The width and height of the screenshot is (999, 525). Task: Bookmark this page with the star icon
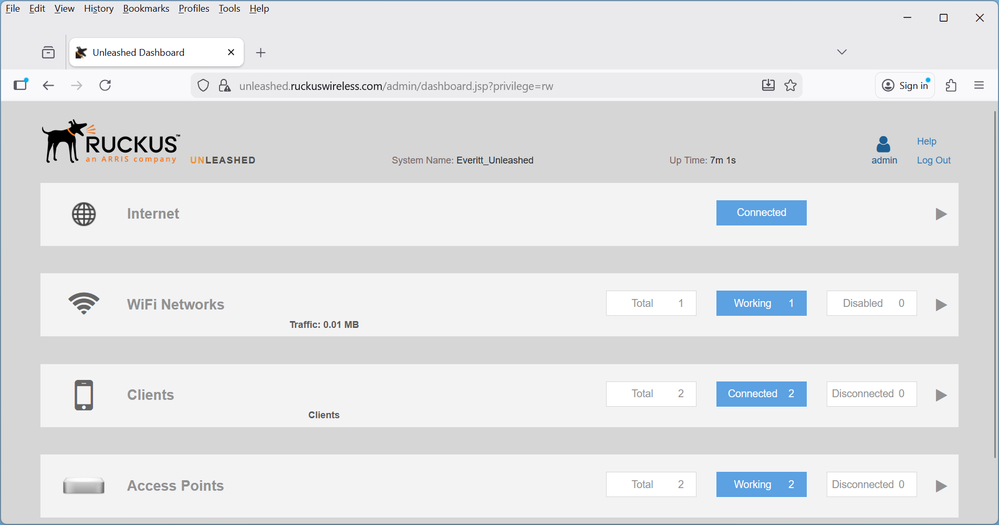click(791, 85)
